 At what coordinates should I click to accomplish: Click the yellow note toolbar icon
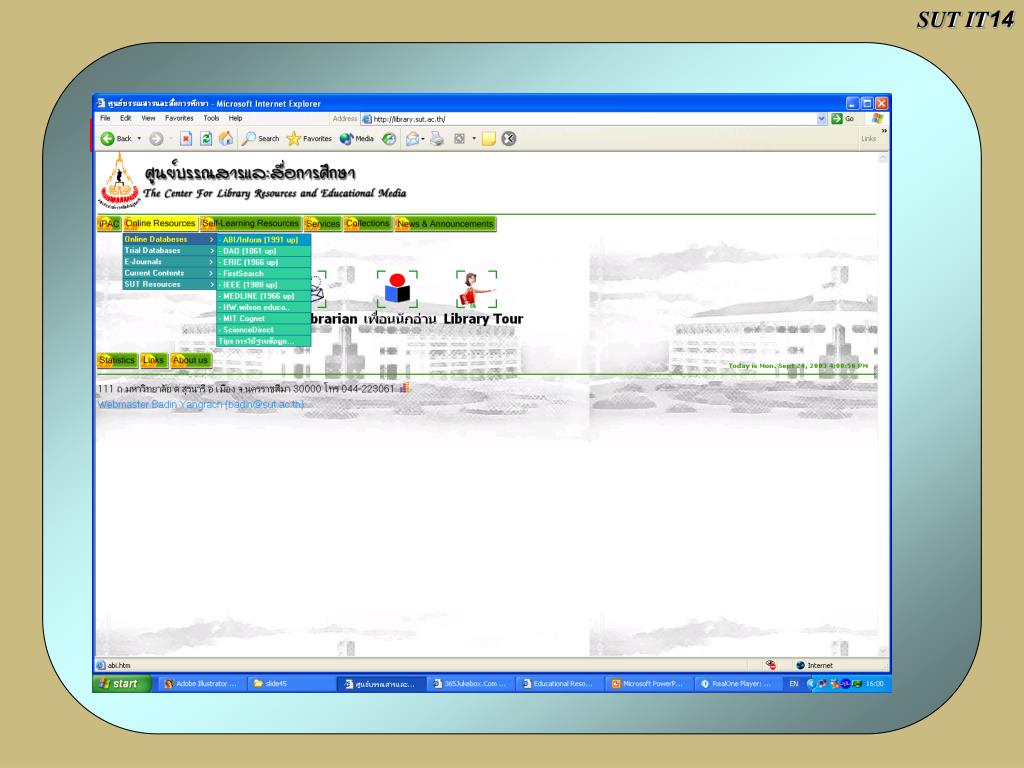coord(488,138)
